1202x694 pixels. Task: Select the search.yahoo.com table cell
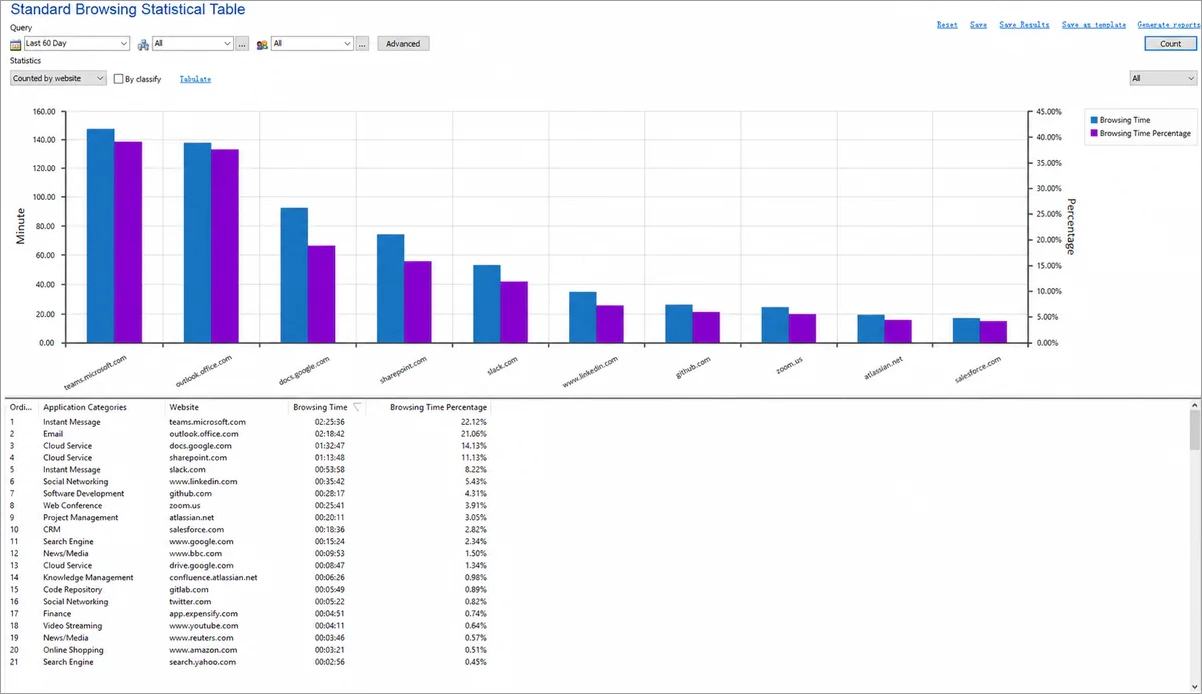[x=202, y=662]
